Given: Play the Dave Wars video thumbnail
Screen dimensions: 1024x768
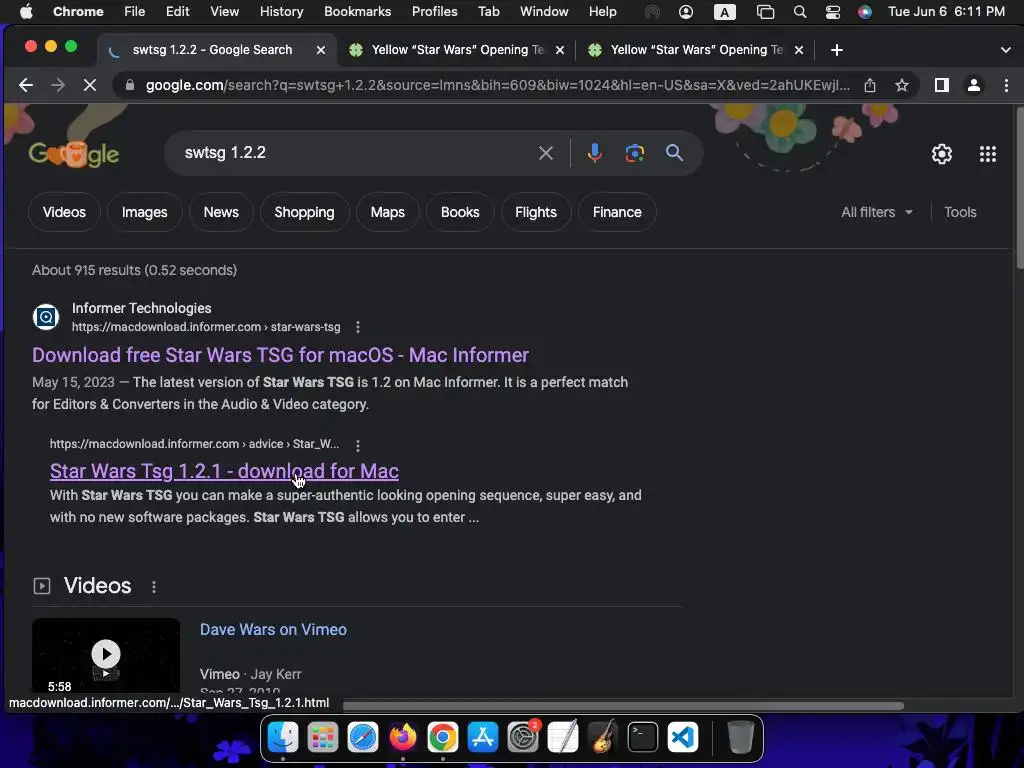Looking at the screenshot, I should 106,655.
